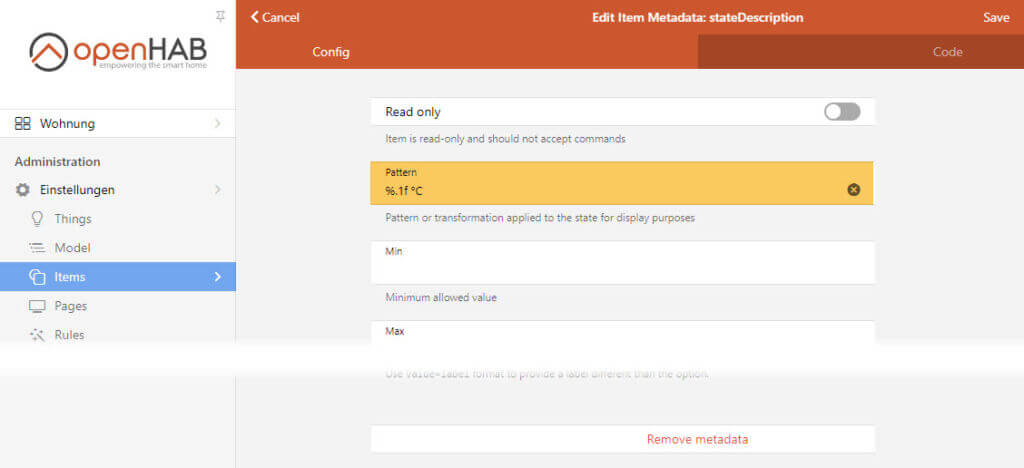The image size is (1024, 468).
Task: Clear the Pattern field with the X icon
Action: [x=854, y=190]
